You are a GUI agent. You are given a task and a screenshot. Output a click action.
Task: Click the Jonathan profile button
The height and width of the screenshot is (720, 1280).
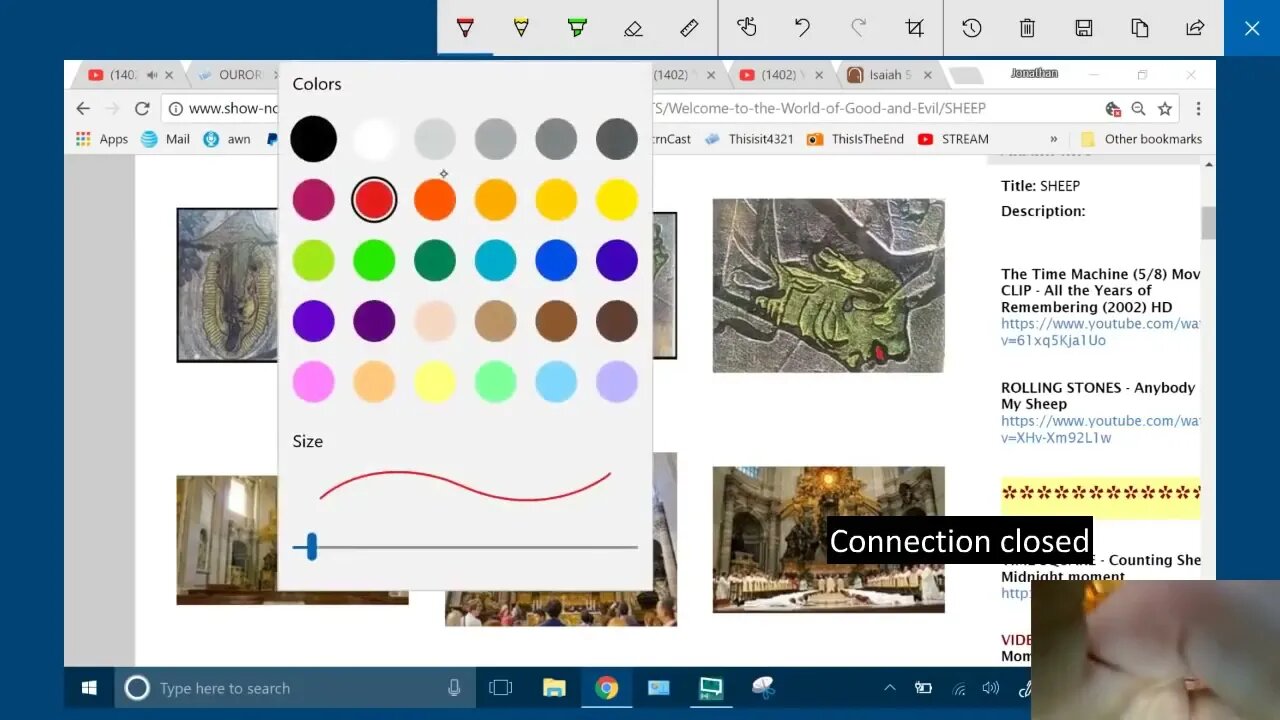(1034, 73)
